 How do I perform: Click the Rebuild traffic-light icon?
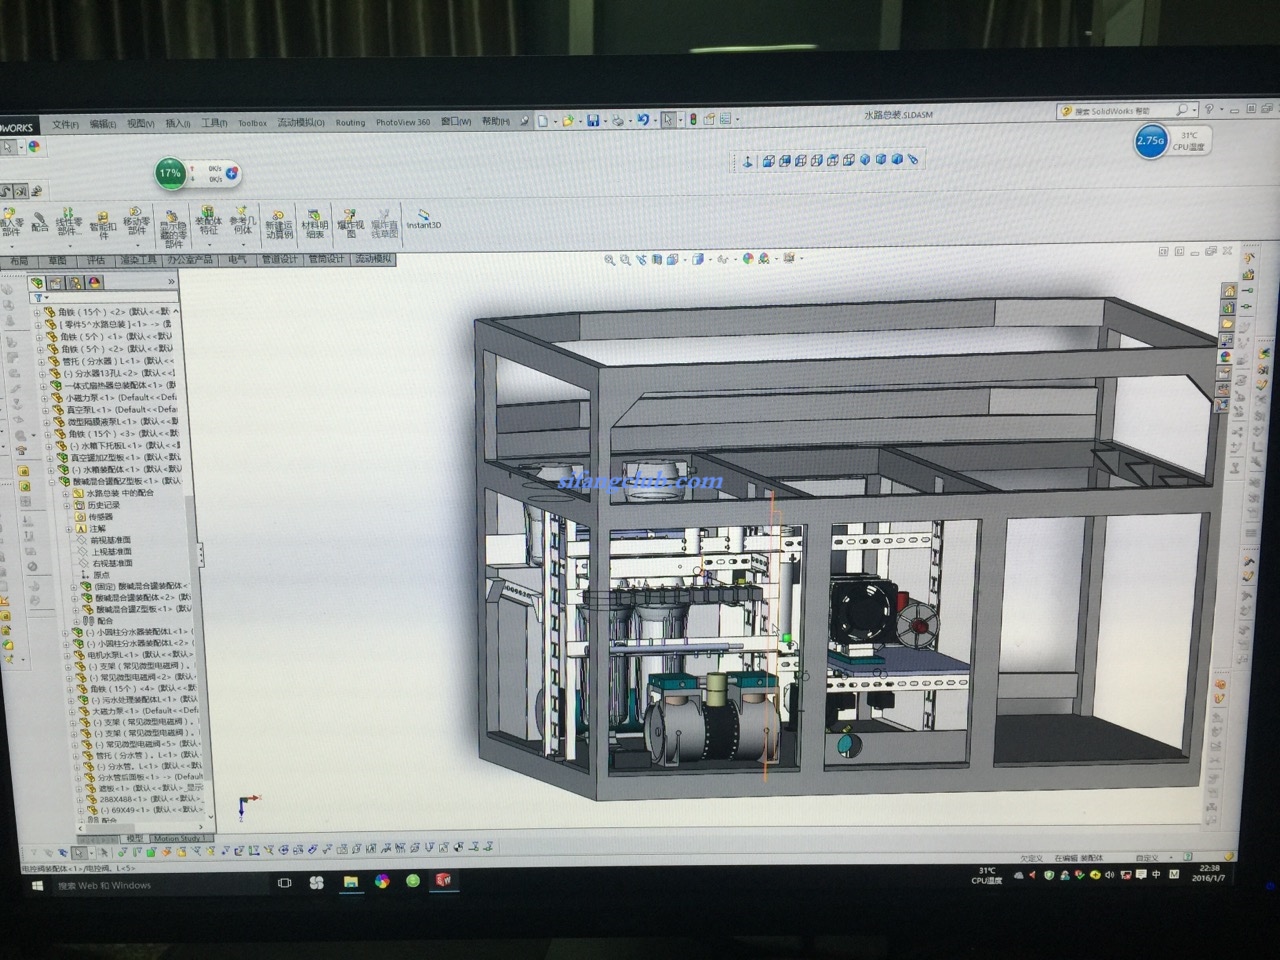tap(692, 120)
